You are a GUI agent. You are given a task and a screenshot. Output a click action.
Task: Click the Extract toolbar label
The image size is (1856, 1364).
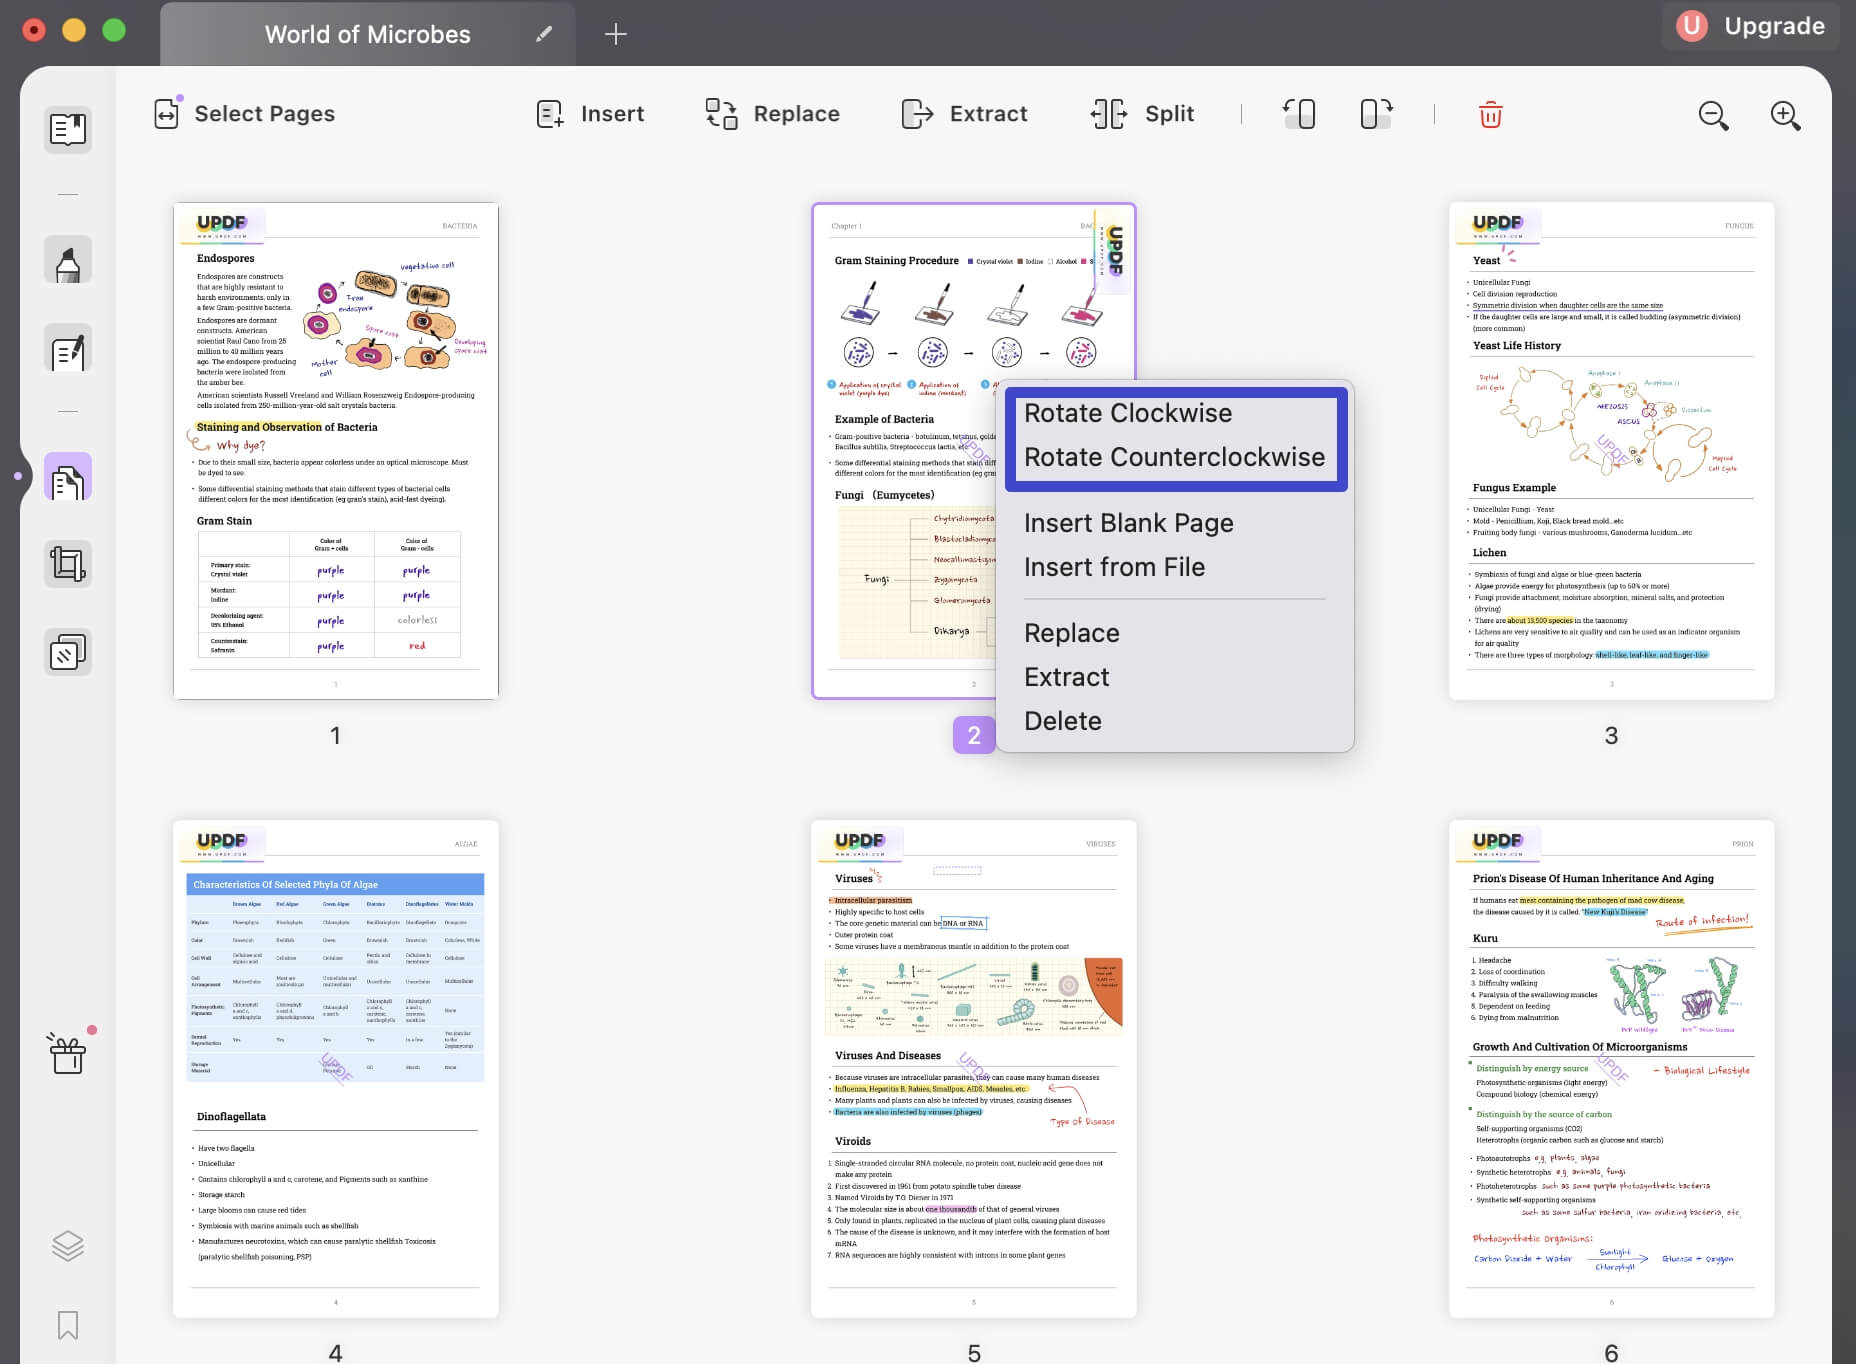tap(988, 114)
